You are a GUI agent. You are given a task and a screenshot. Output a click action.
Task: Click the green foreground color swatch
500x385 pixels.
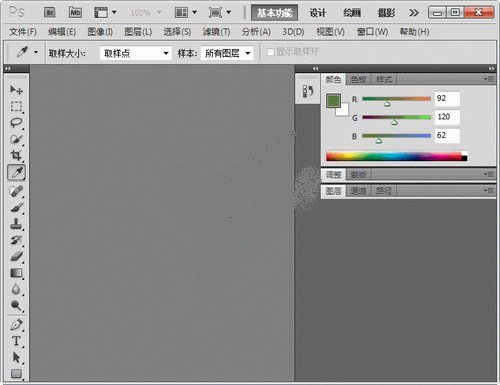[333, 101]
